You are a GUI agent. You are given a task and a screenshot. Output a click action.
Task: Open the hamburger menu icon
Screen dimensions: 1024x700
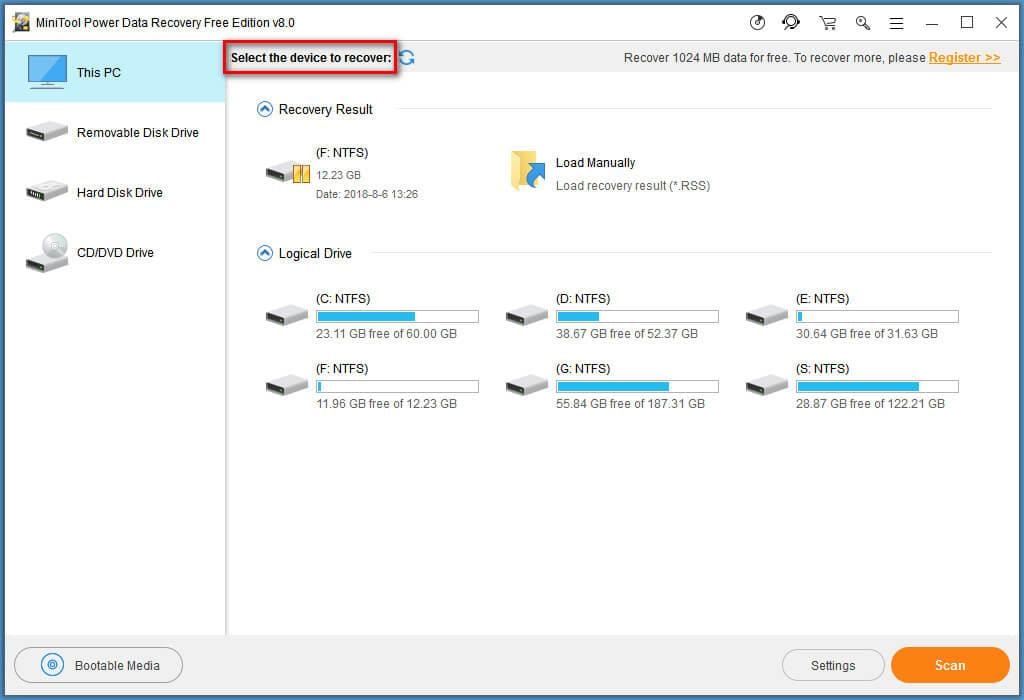tap(897, 24)
